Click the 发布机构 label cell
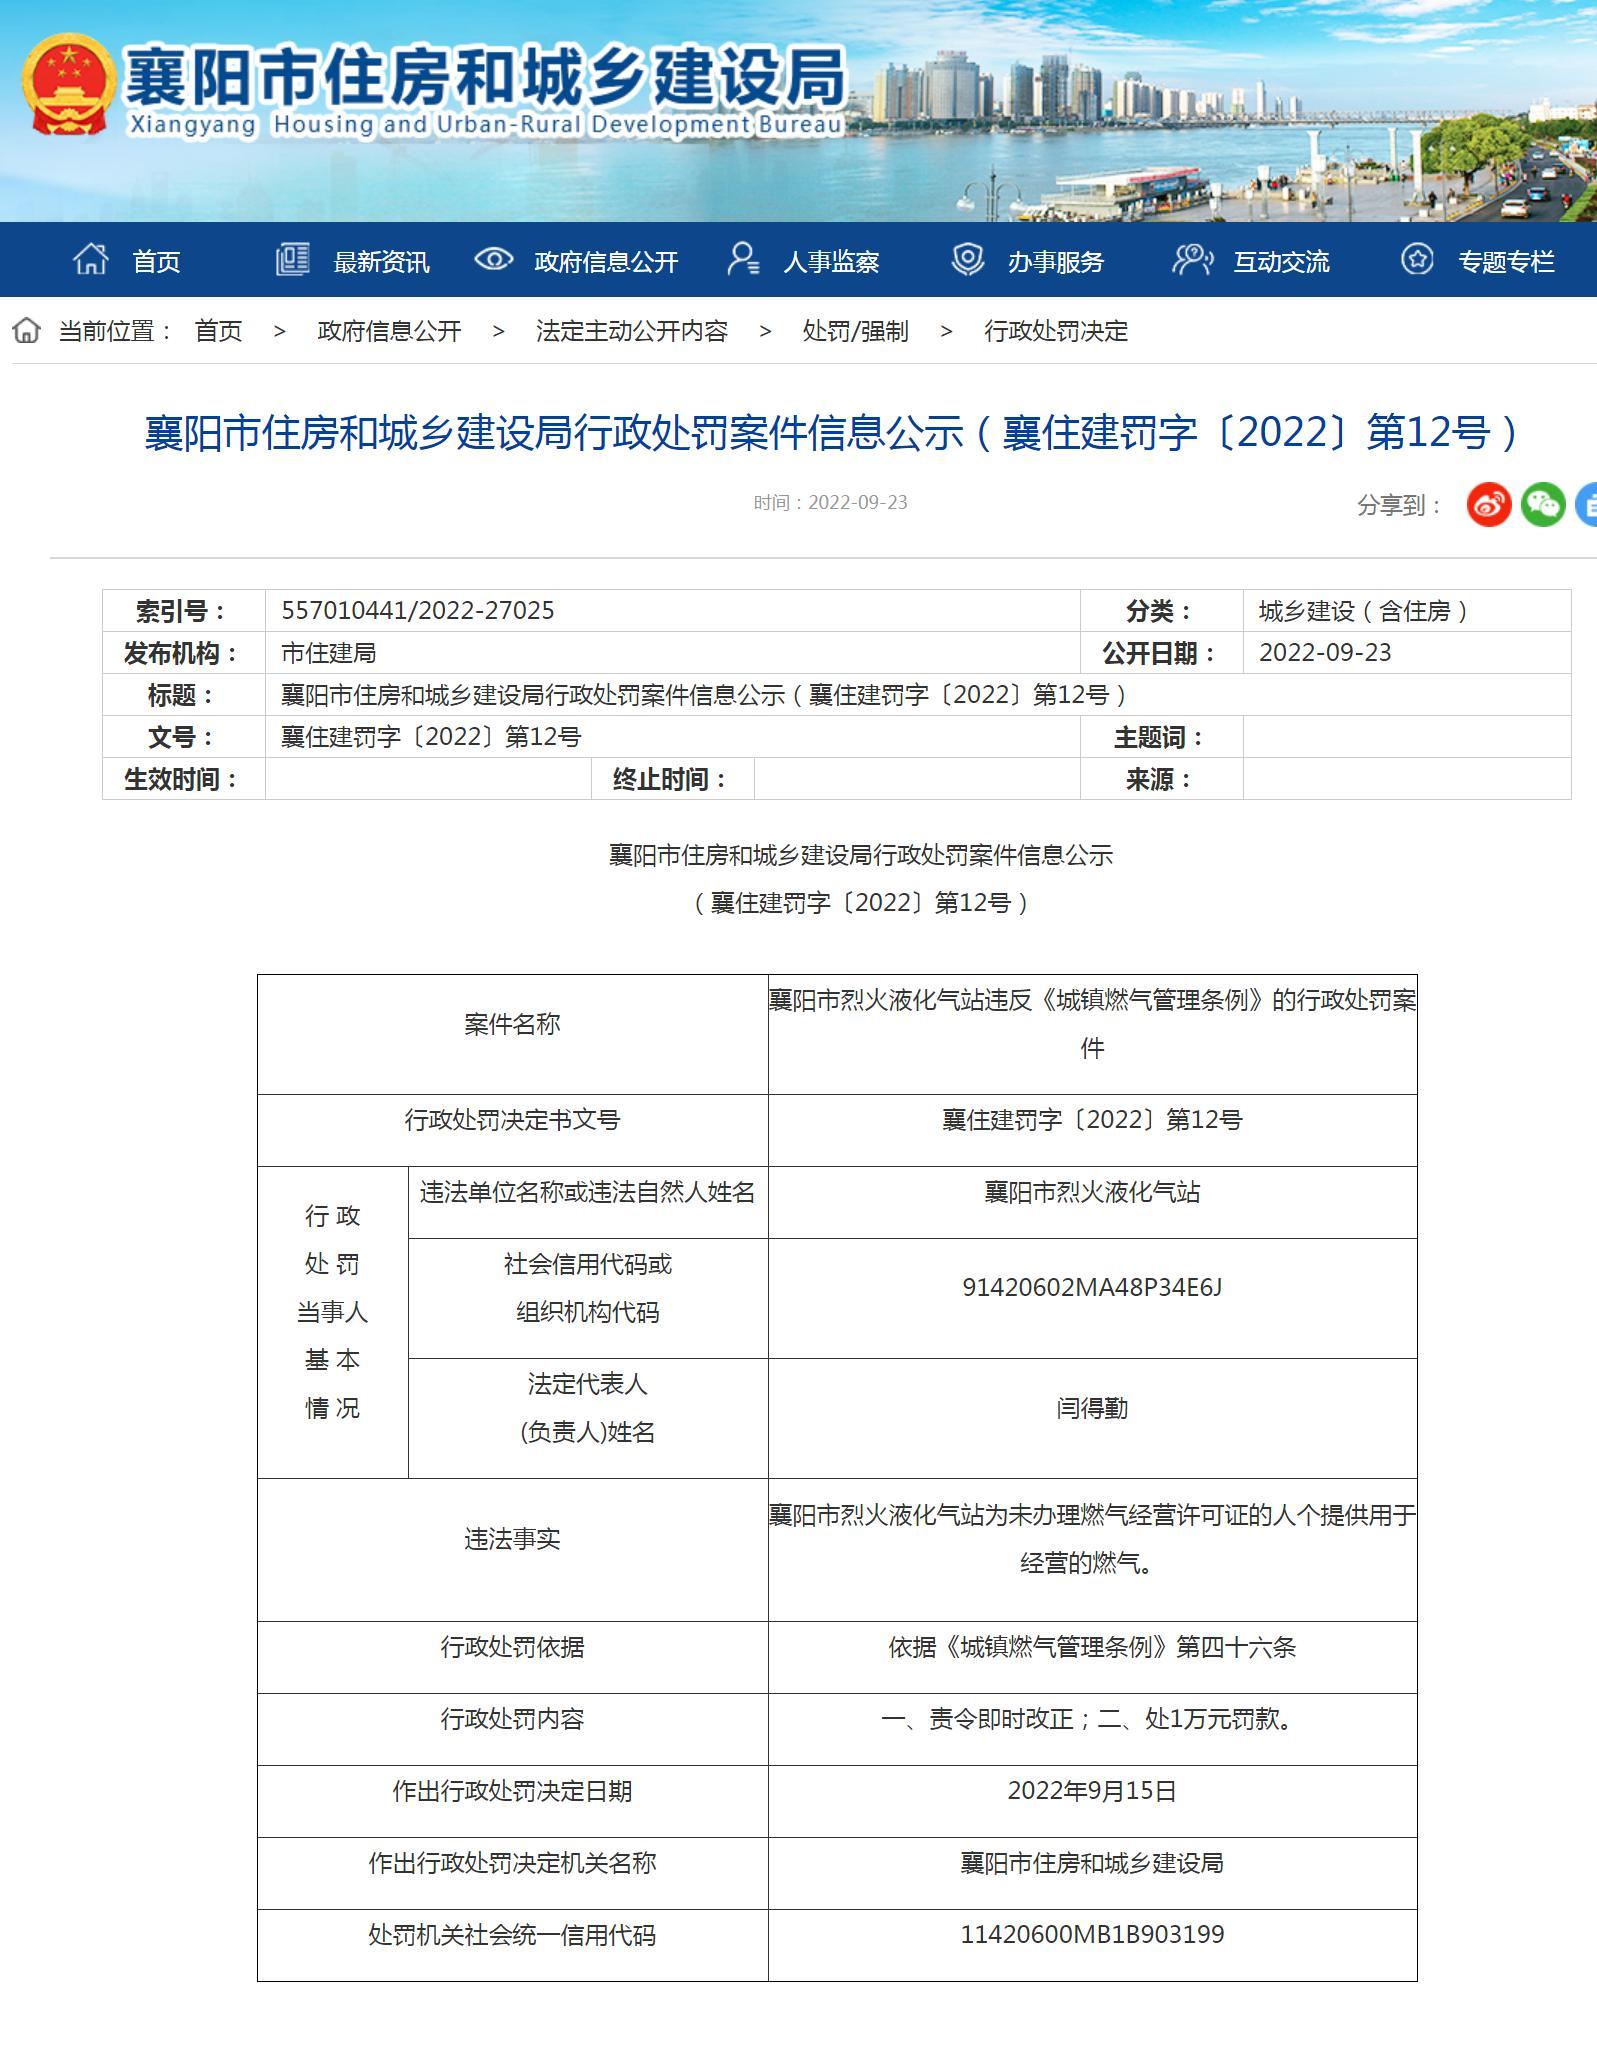Viewport: 1597px width, 2072px height. [x=184, y=653]
